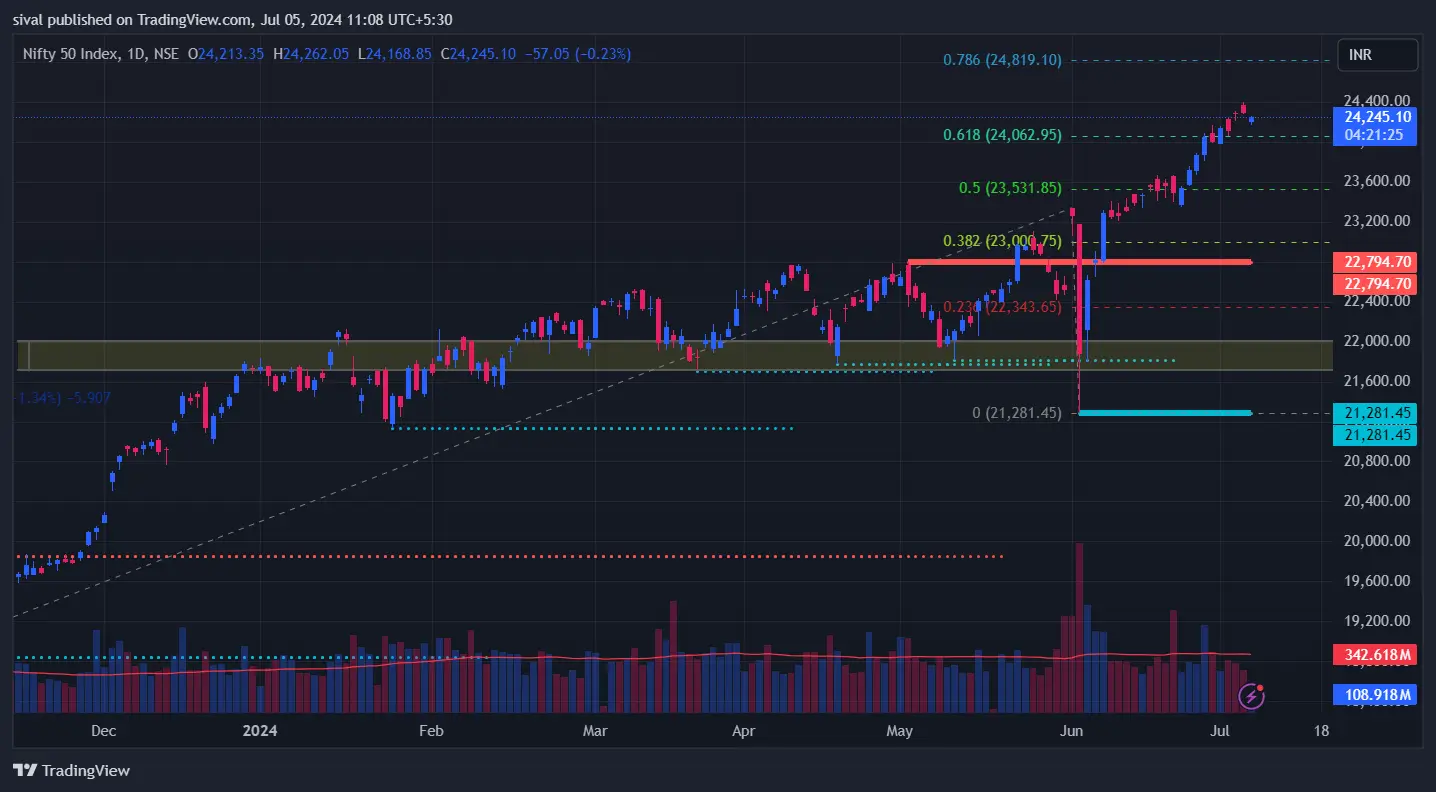
Task: Click the bar countdown timer 04:21:25
Action: click(1375, 135)
